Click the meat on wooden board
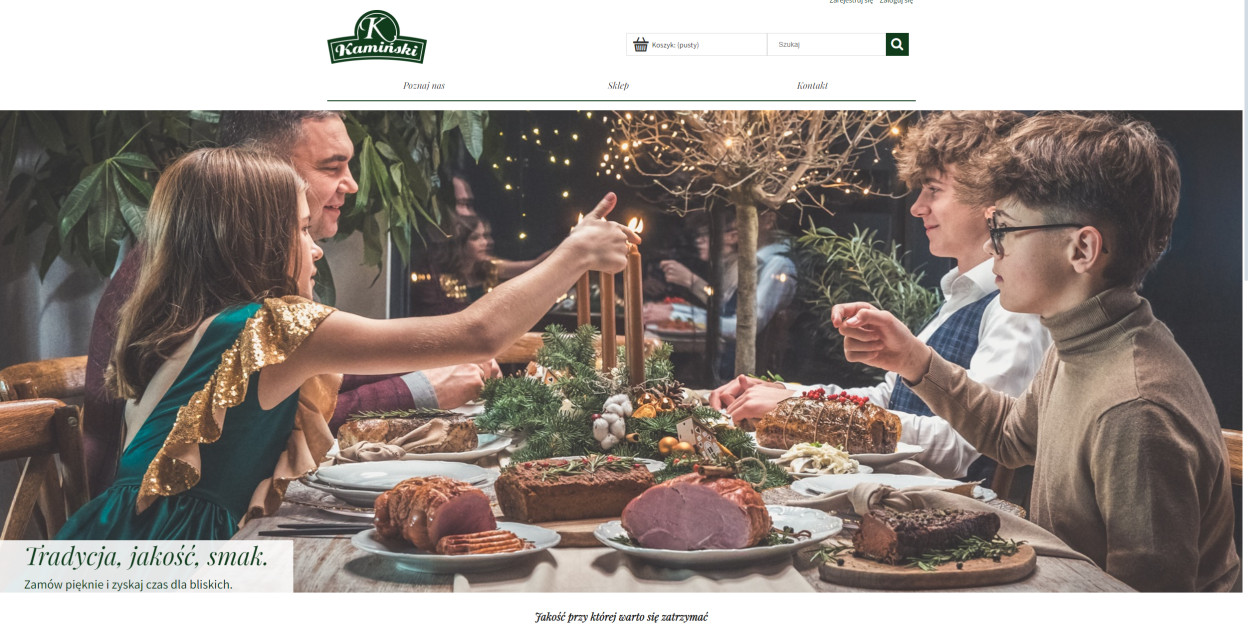Image resolution: width=1250 pixels, height=630 pixels. click(x=925, y=532)
